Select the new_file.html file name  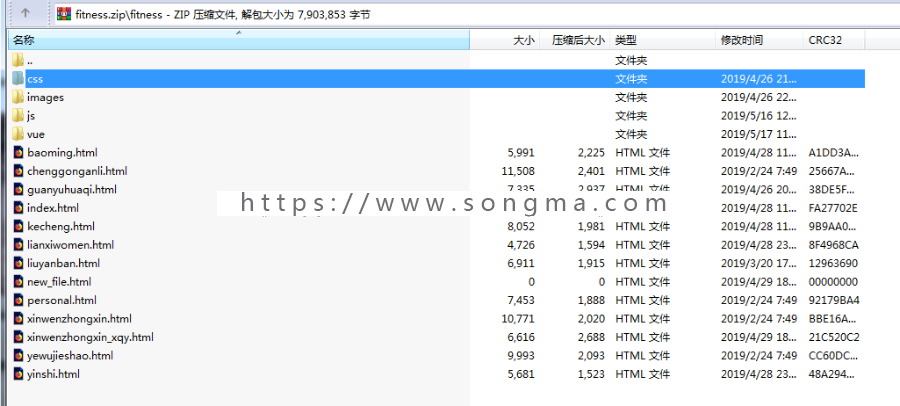[59, 282]
